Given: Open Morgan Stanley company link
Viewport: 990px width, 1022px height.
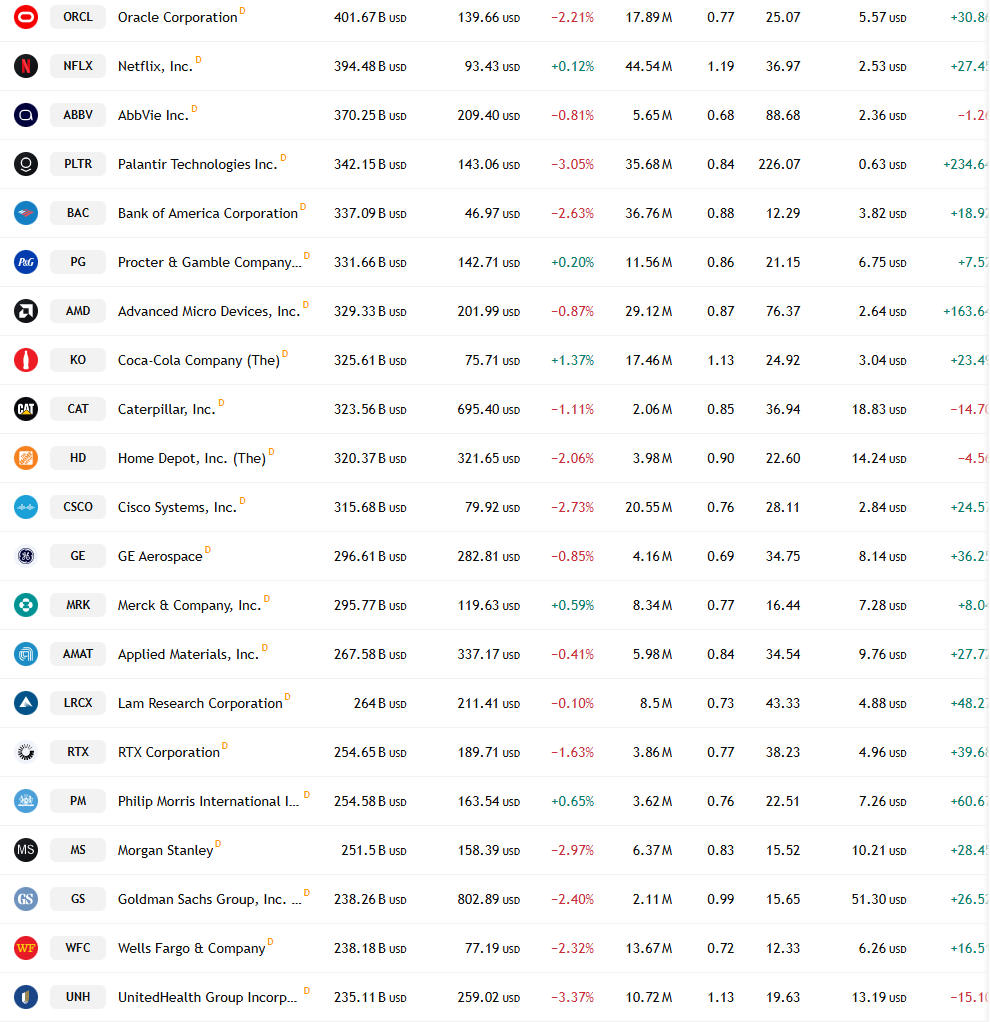Looking at the screenshot, I should point(166,851).
